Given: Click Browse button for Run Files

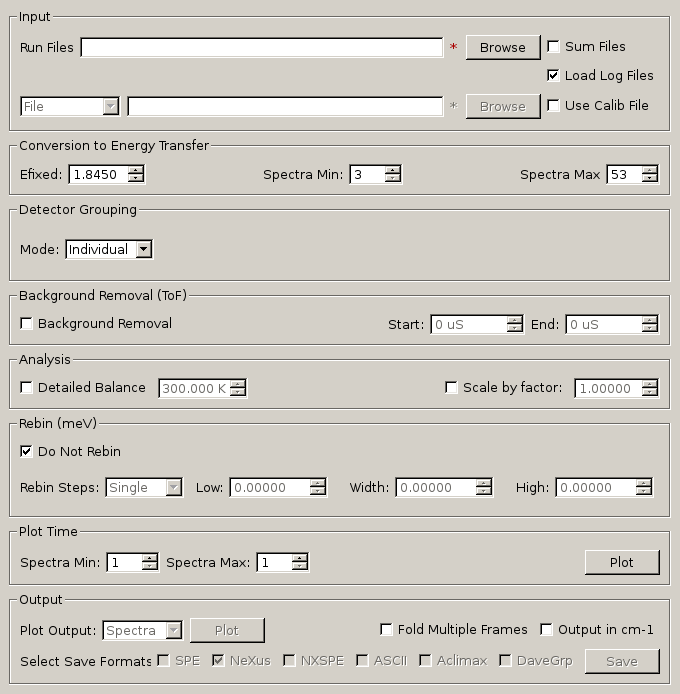Looking at the screenshot, I should [502, 47].
